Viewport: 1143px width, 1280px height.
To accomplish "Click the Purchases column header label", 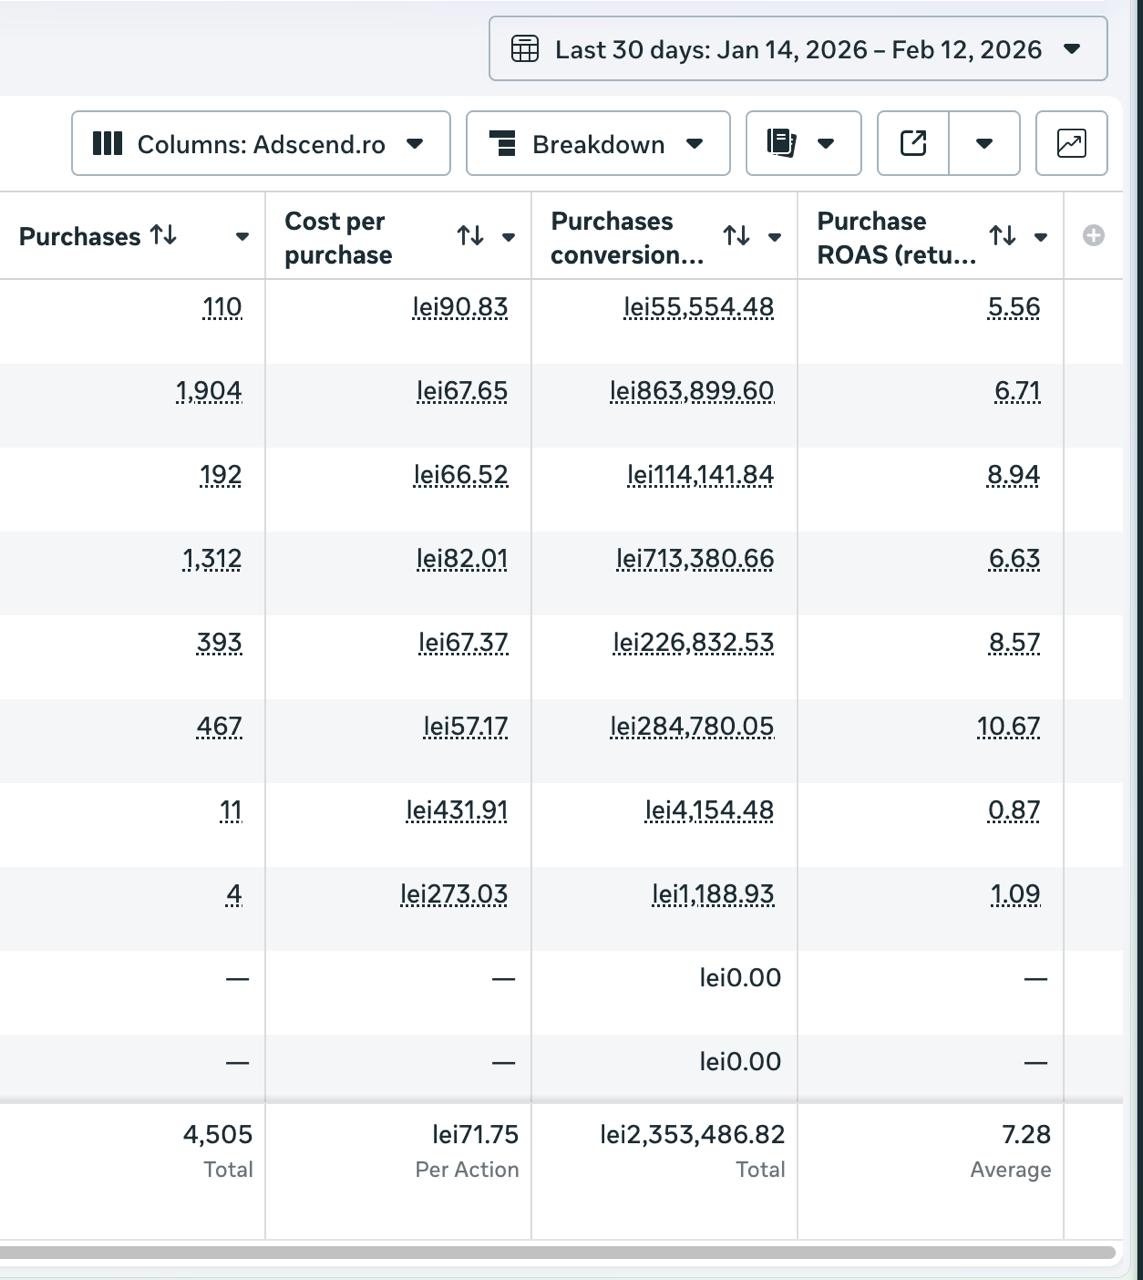I will point(80,236).
